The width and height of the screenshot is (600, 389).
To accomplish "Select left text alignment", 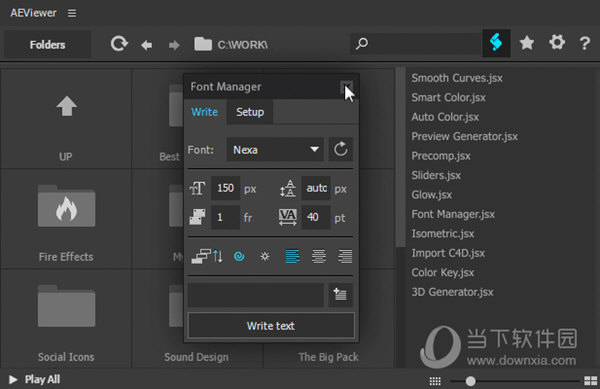I will (293, 256).
